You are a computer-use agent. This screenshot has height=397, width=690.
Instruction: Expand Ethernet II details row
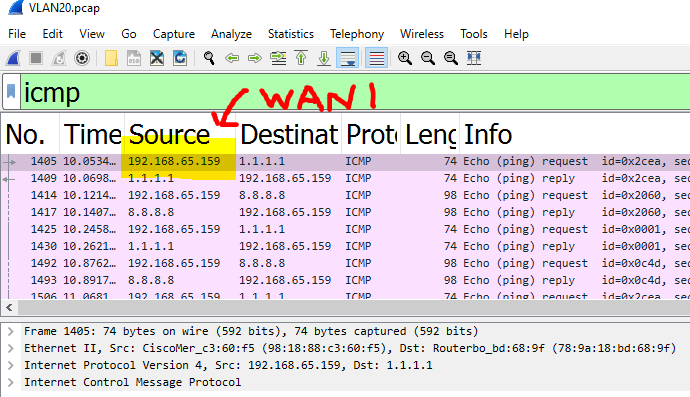[x=11, y=348]
